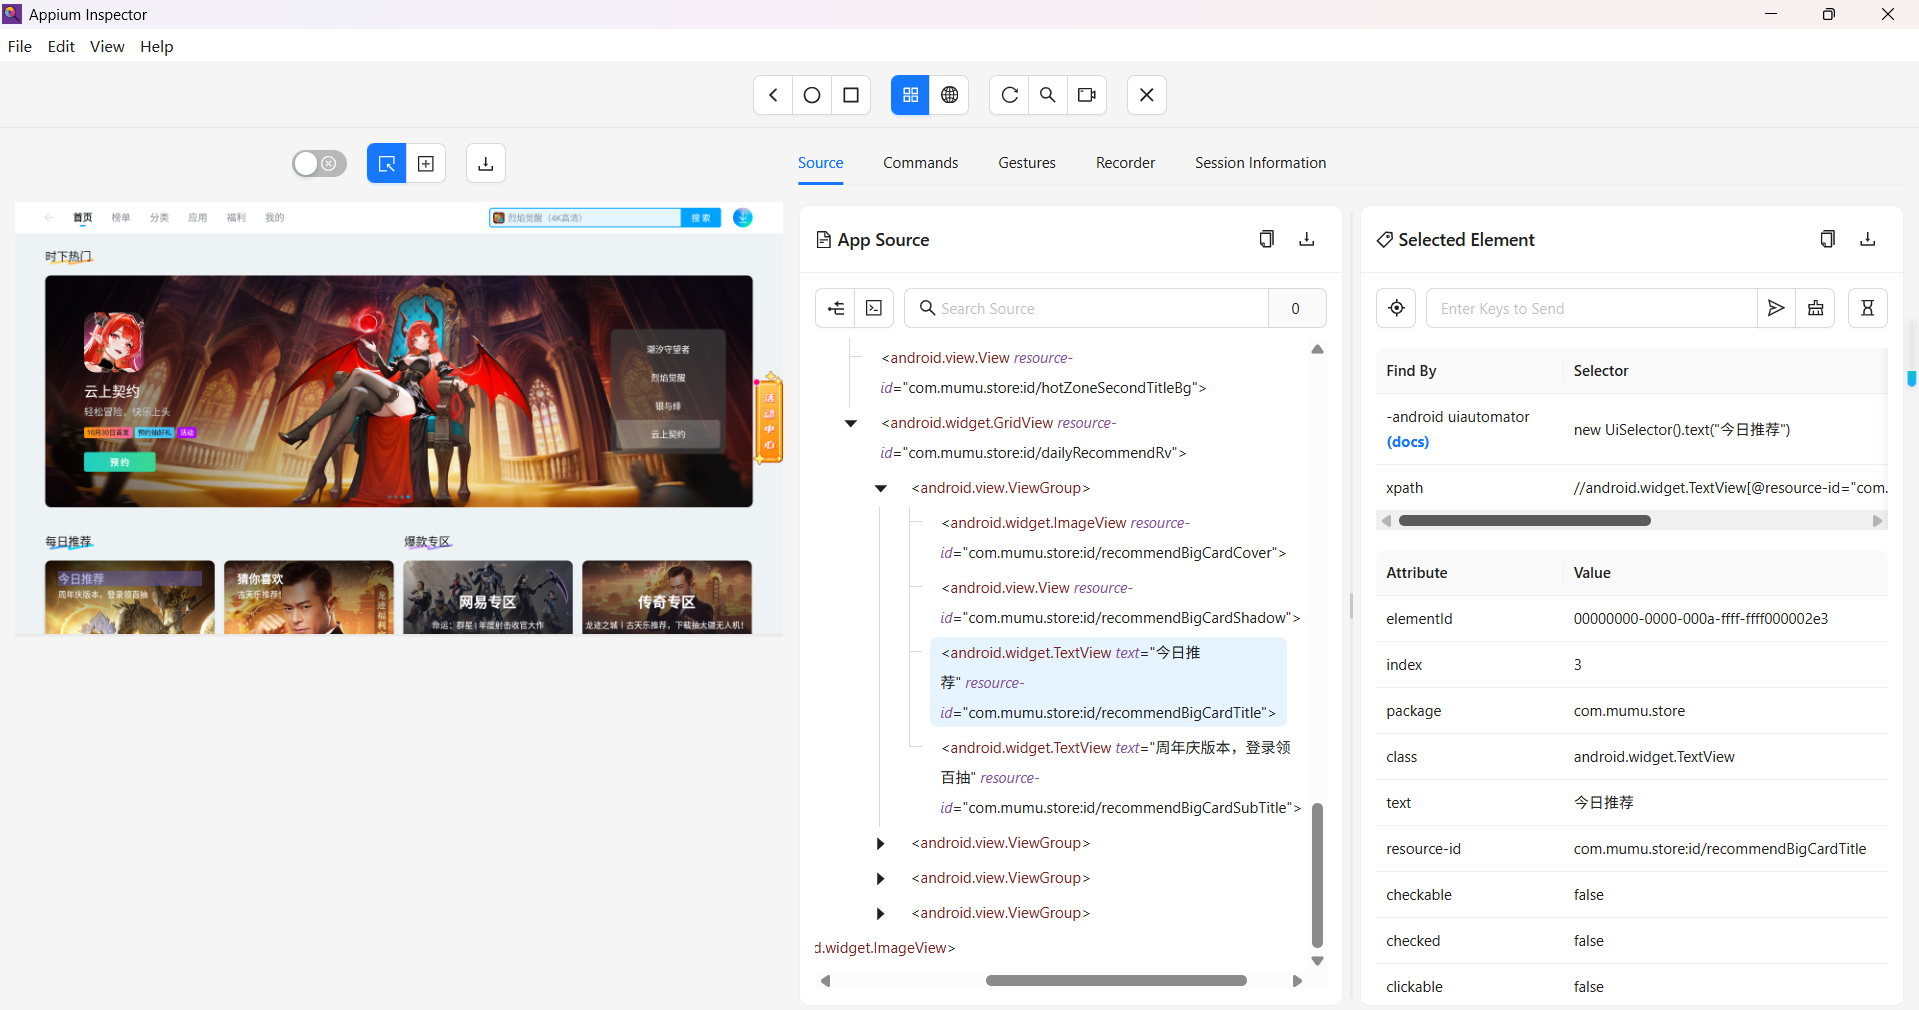Click the App Switcher square button
1919x1010 pixels.
(851, 95)
